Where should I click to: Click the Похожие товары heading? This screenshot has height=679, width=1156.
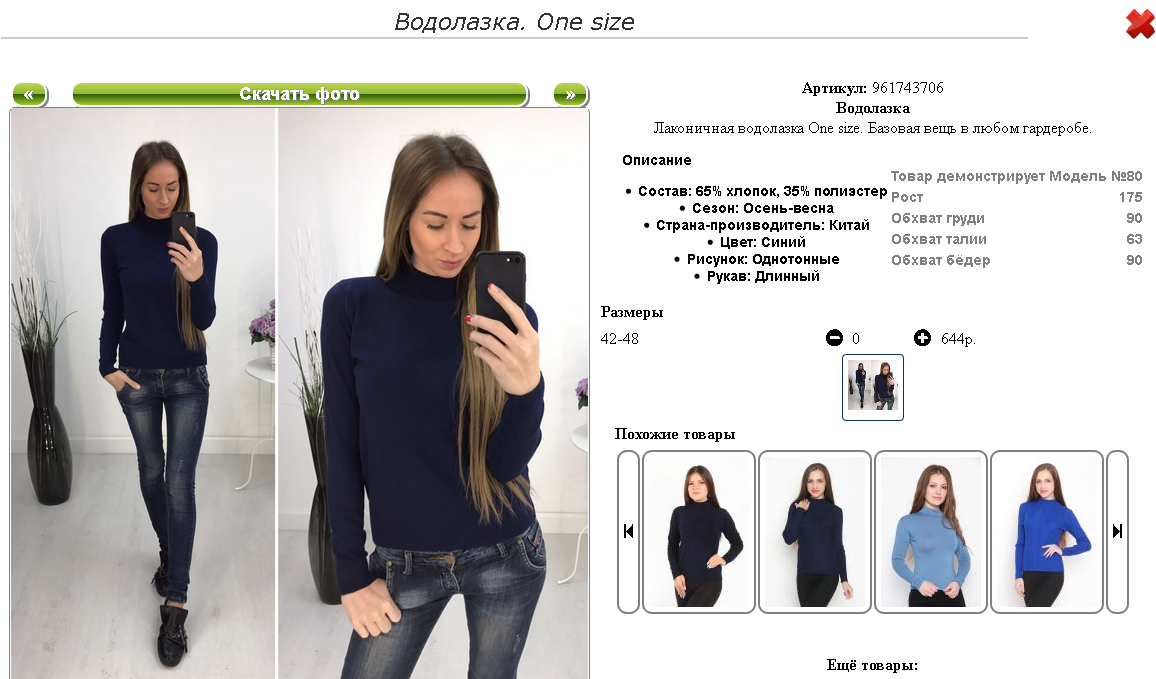coord(675,434)
